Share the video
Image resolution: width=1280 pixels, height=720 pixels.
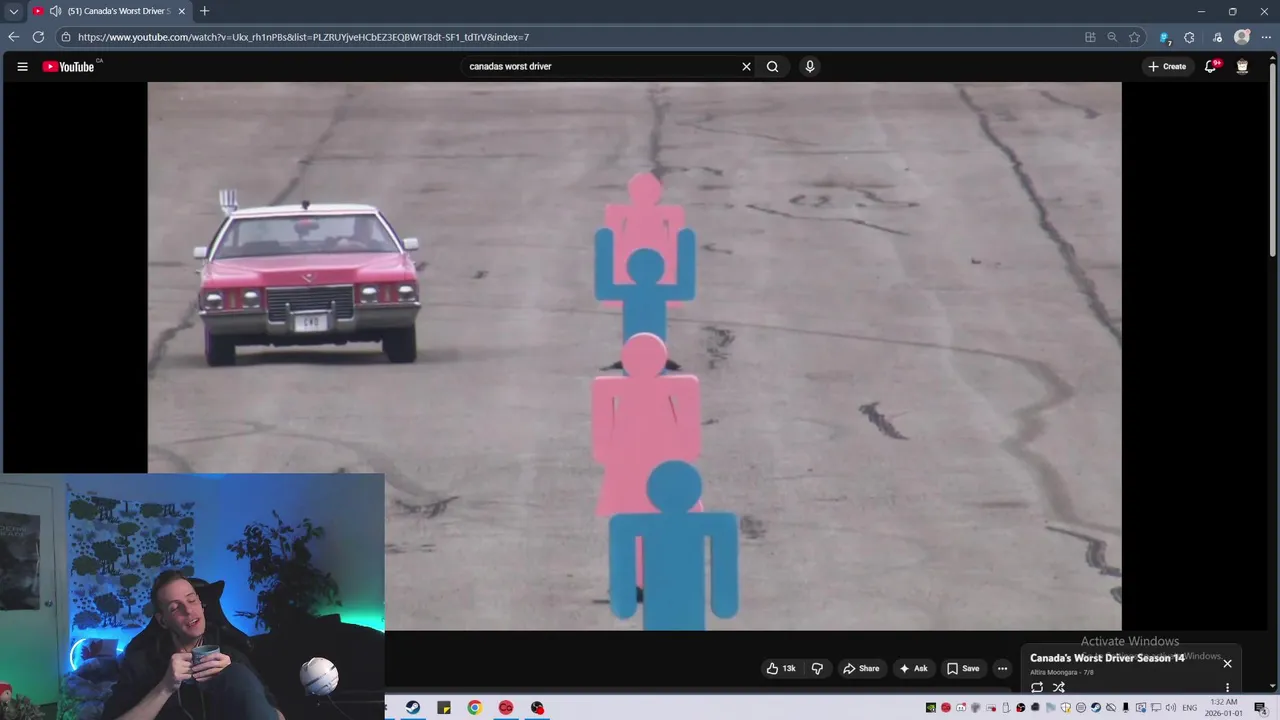861,668
